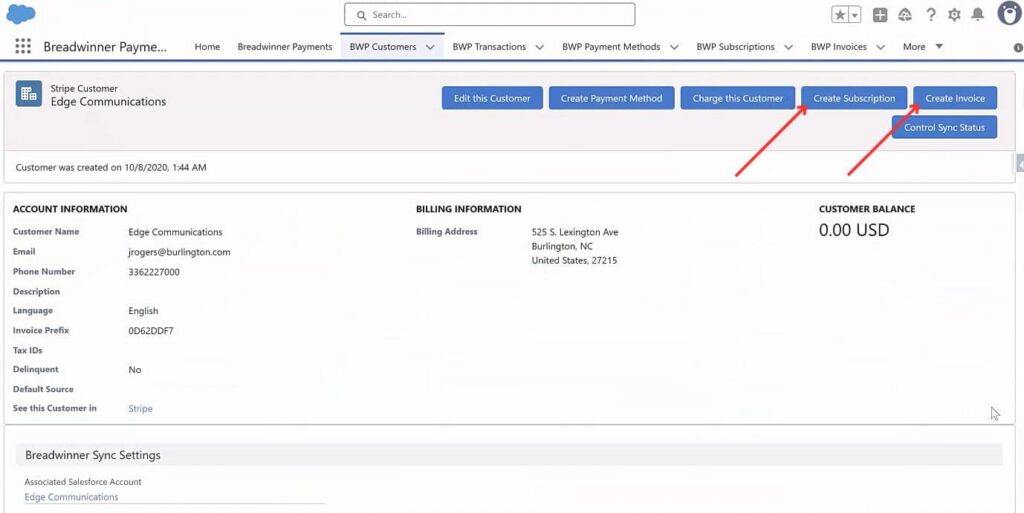1024x513 pixels.
Task: View notifications bell icon
Action: click(x=978, y=15)
